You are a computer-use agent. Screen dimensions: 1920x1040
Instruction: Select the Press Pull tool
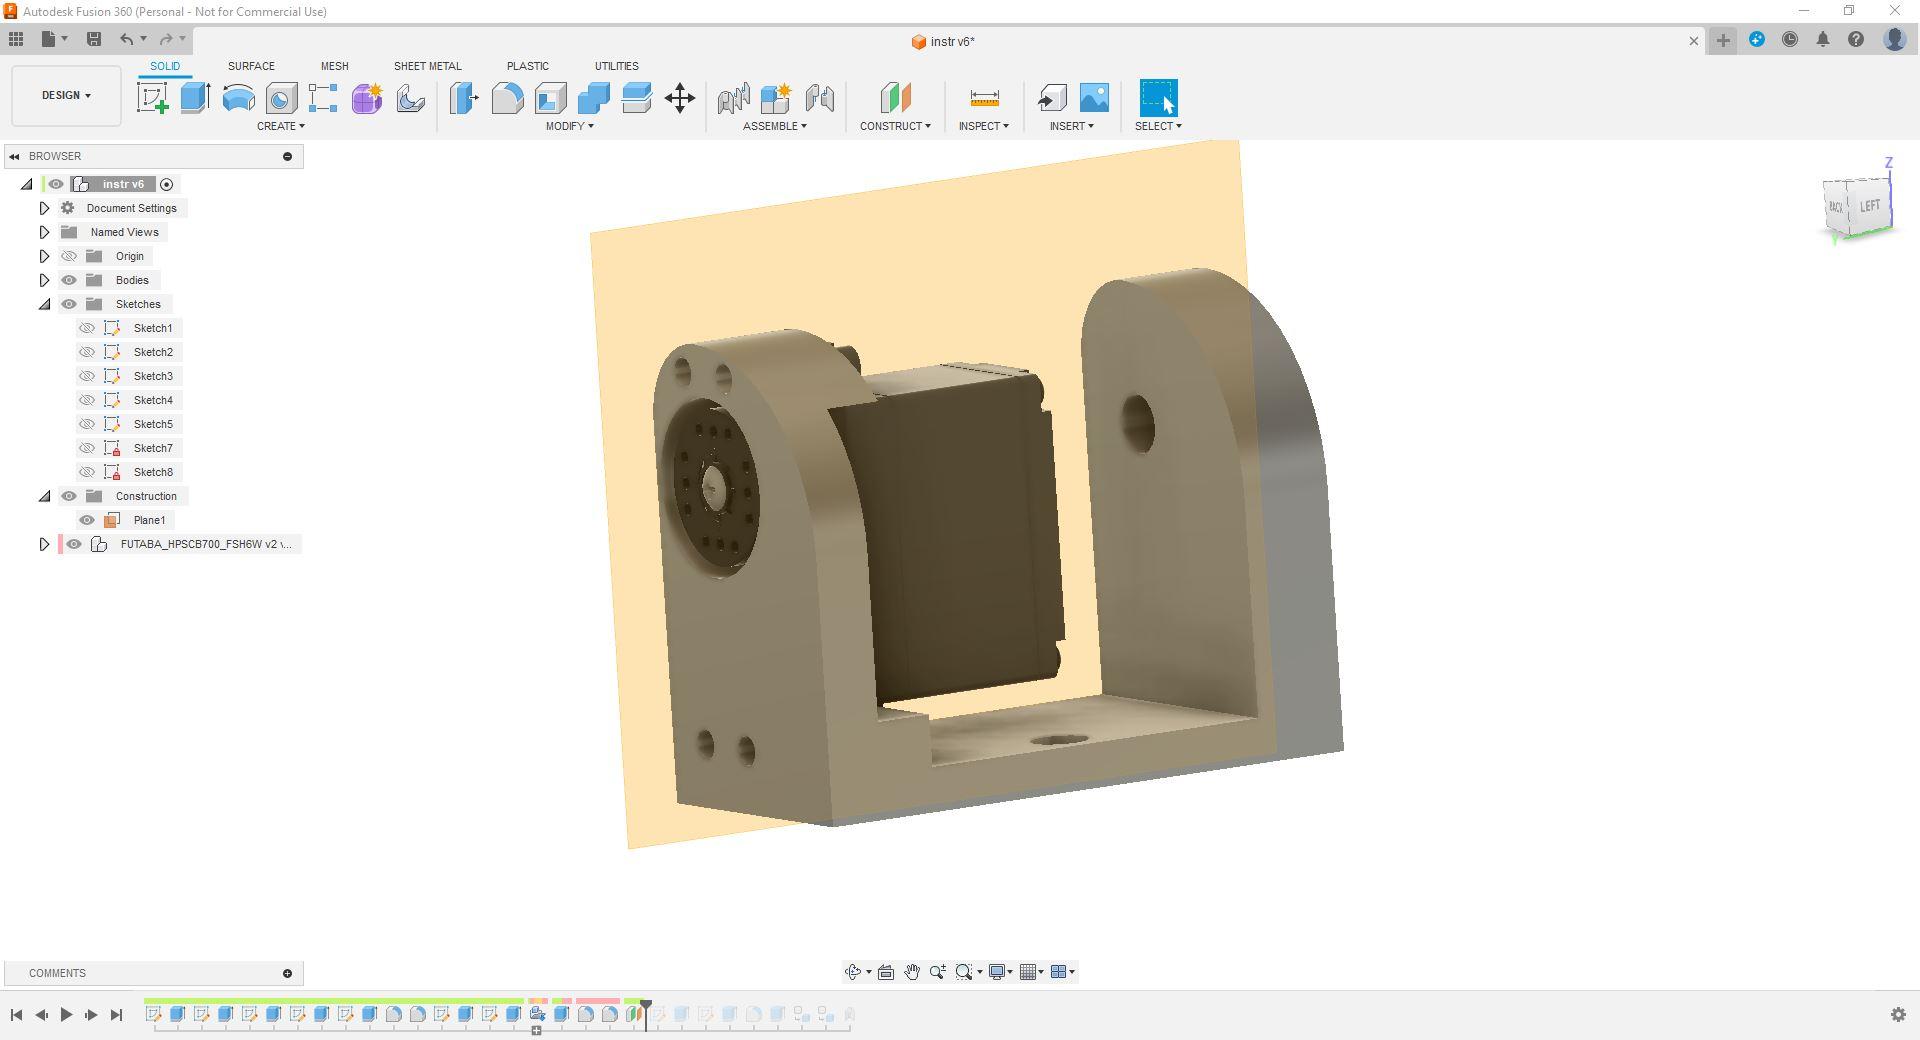464,98
